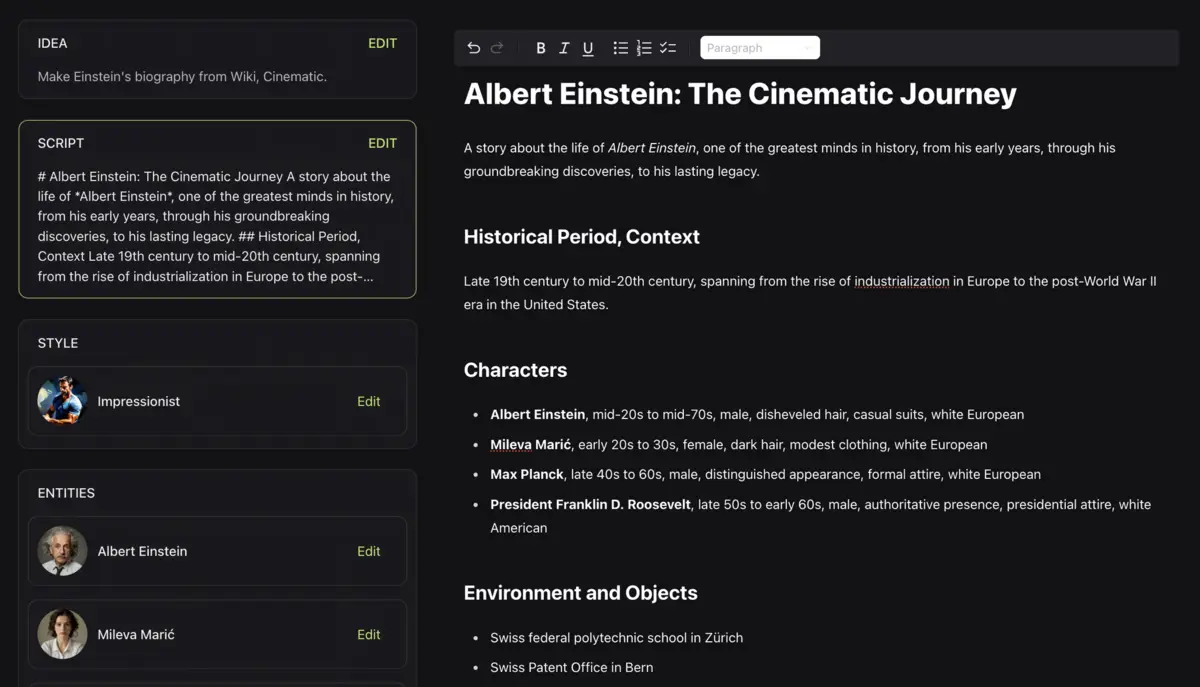Click the redo arrow in the editor toolbar

coord(497,48)
